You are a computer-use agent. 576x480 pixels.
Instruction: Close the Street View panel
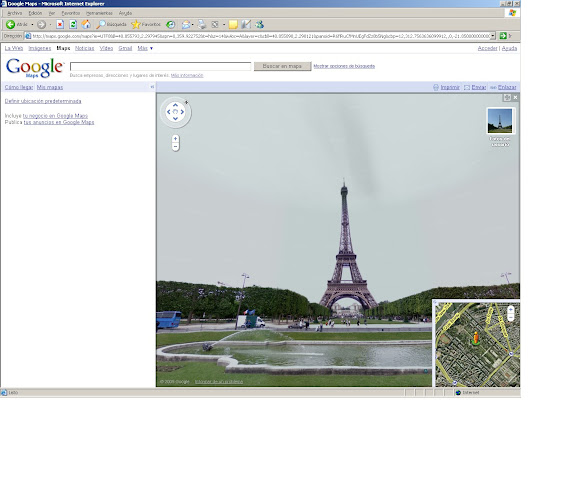(x=515, y=97)
